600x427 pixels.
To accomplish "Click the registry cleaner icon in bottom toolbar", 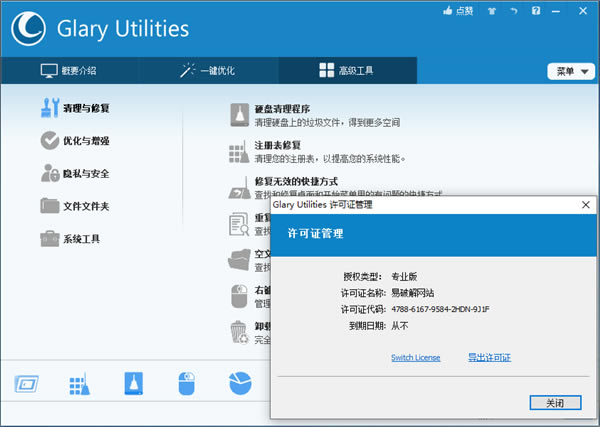I will [81, 383].
